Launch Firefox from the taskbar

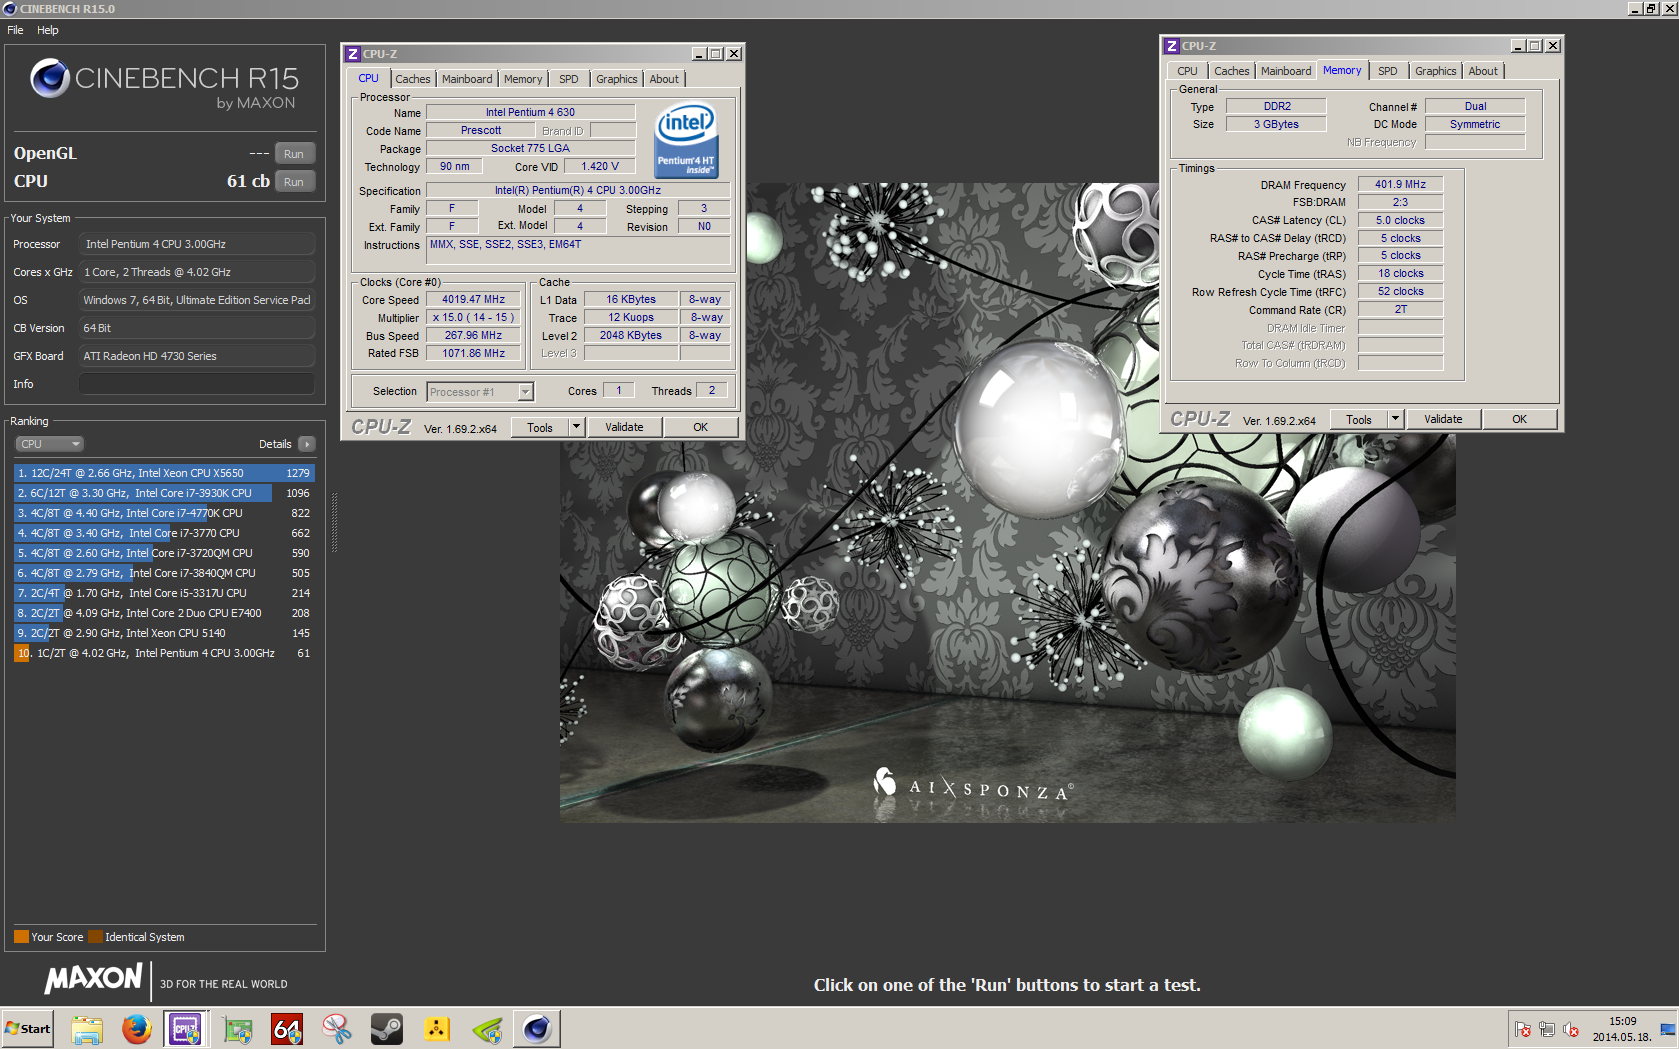click(x=137, y=1029)
